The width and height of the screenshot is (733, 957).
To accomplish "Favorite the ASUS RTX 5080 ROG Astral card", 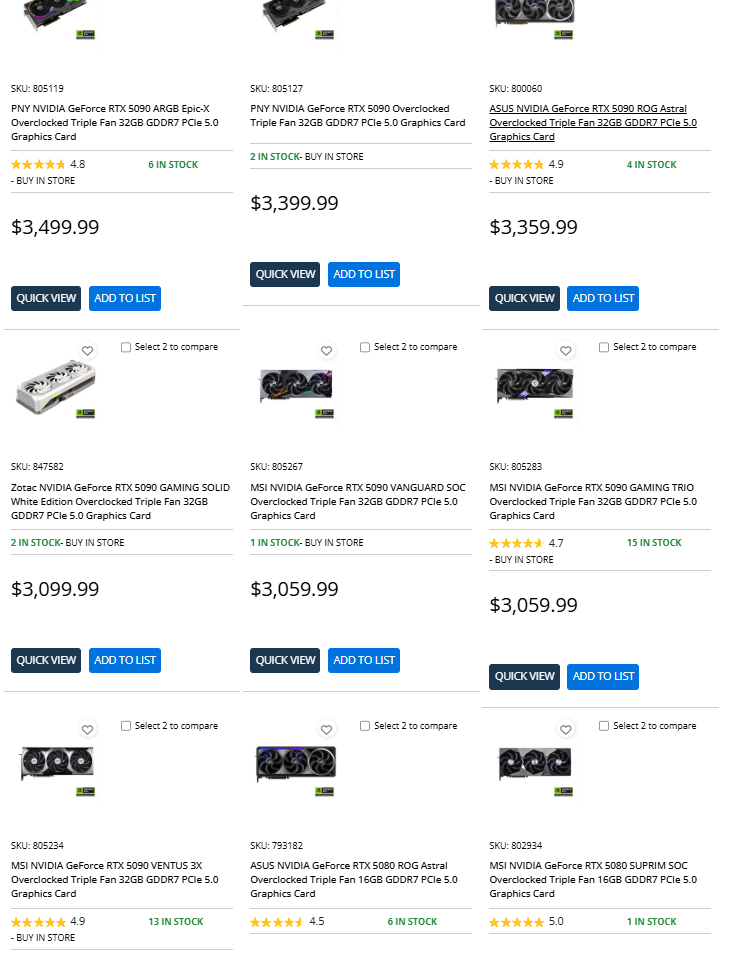I will point(327,730).
